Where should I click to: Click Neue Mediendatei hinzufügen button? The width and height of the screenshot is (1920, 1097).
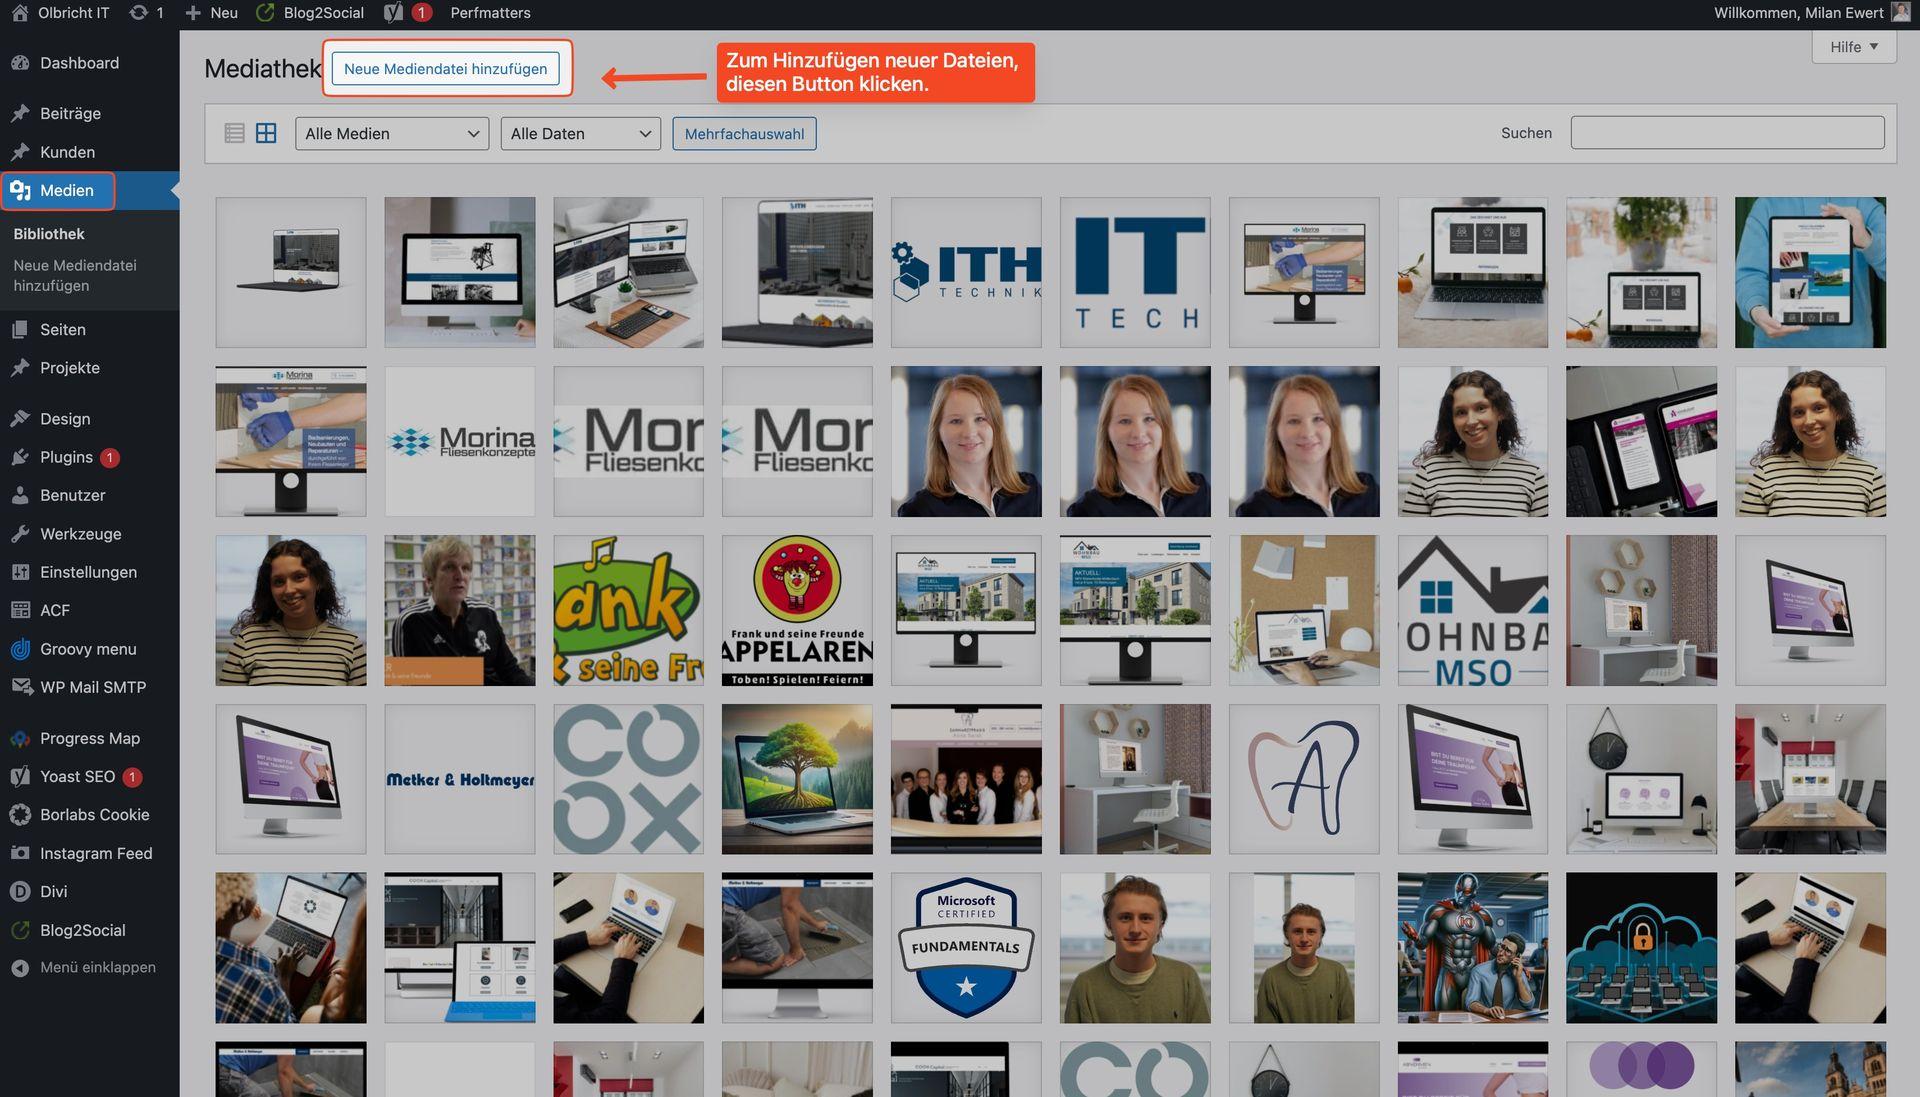click(x=445, y=69)
